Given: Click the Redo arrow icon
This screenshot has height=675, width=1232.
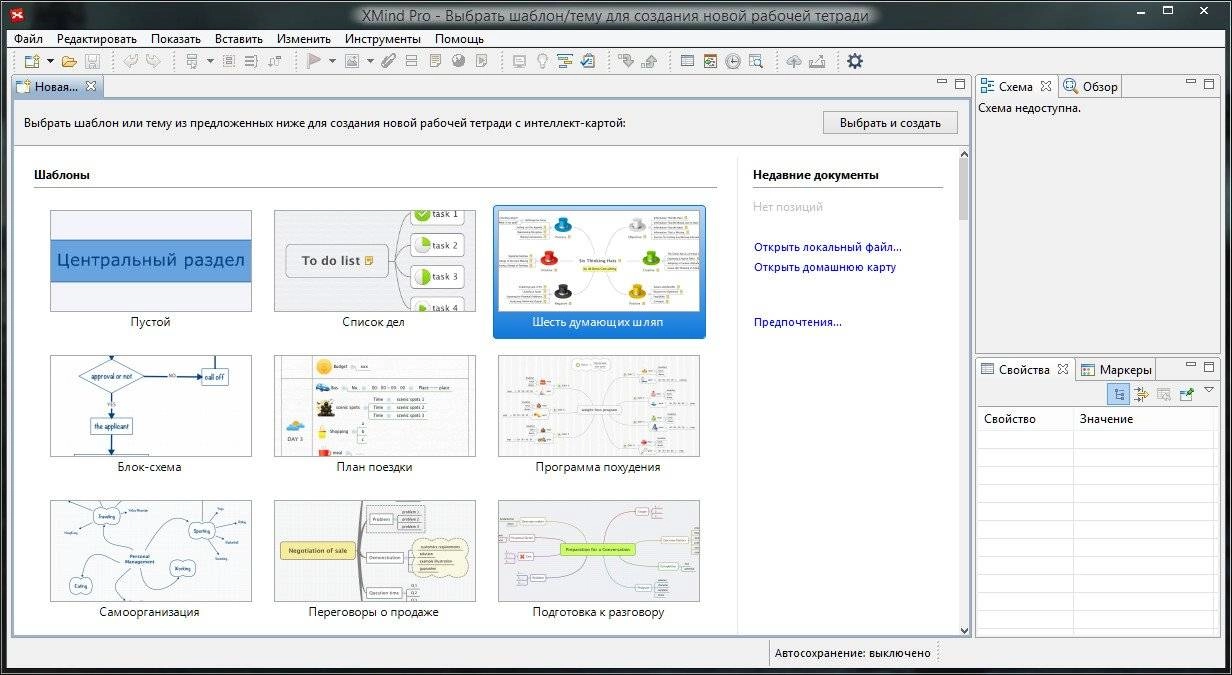Looking at the screenshot, I should tap(153, 61).
